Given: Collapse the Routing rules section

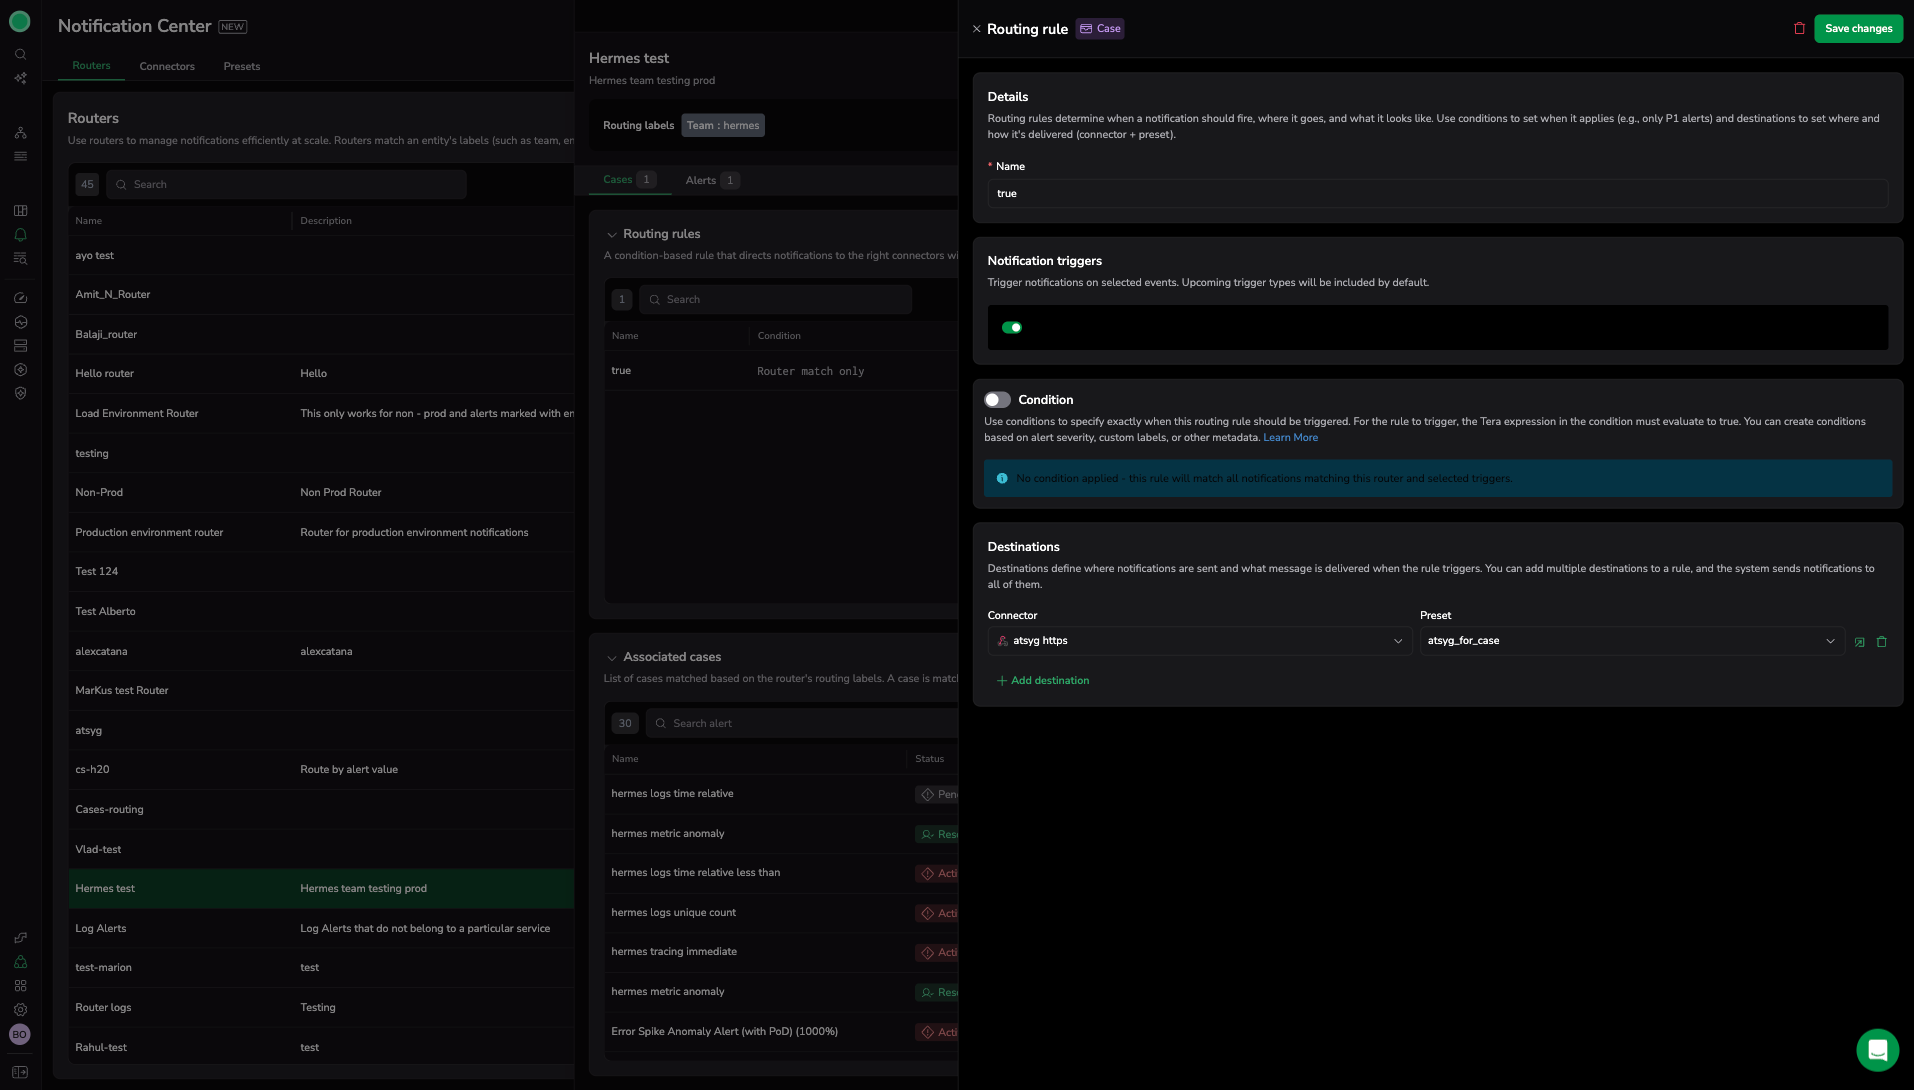Looking at the screenshot, I should [x=611, y=235].
